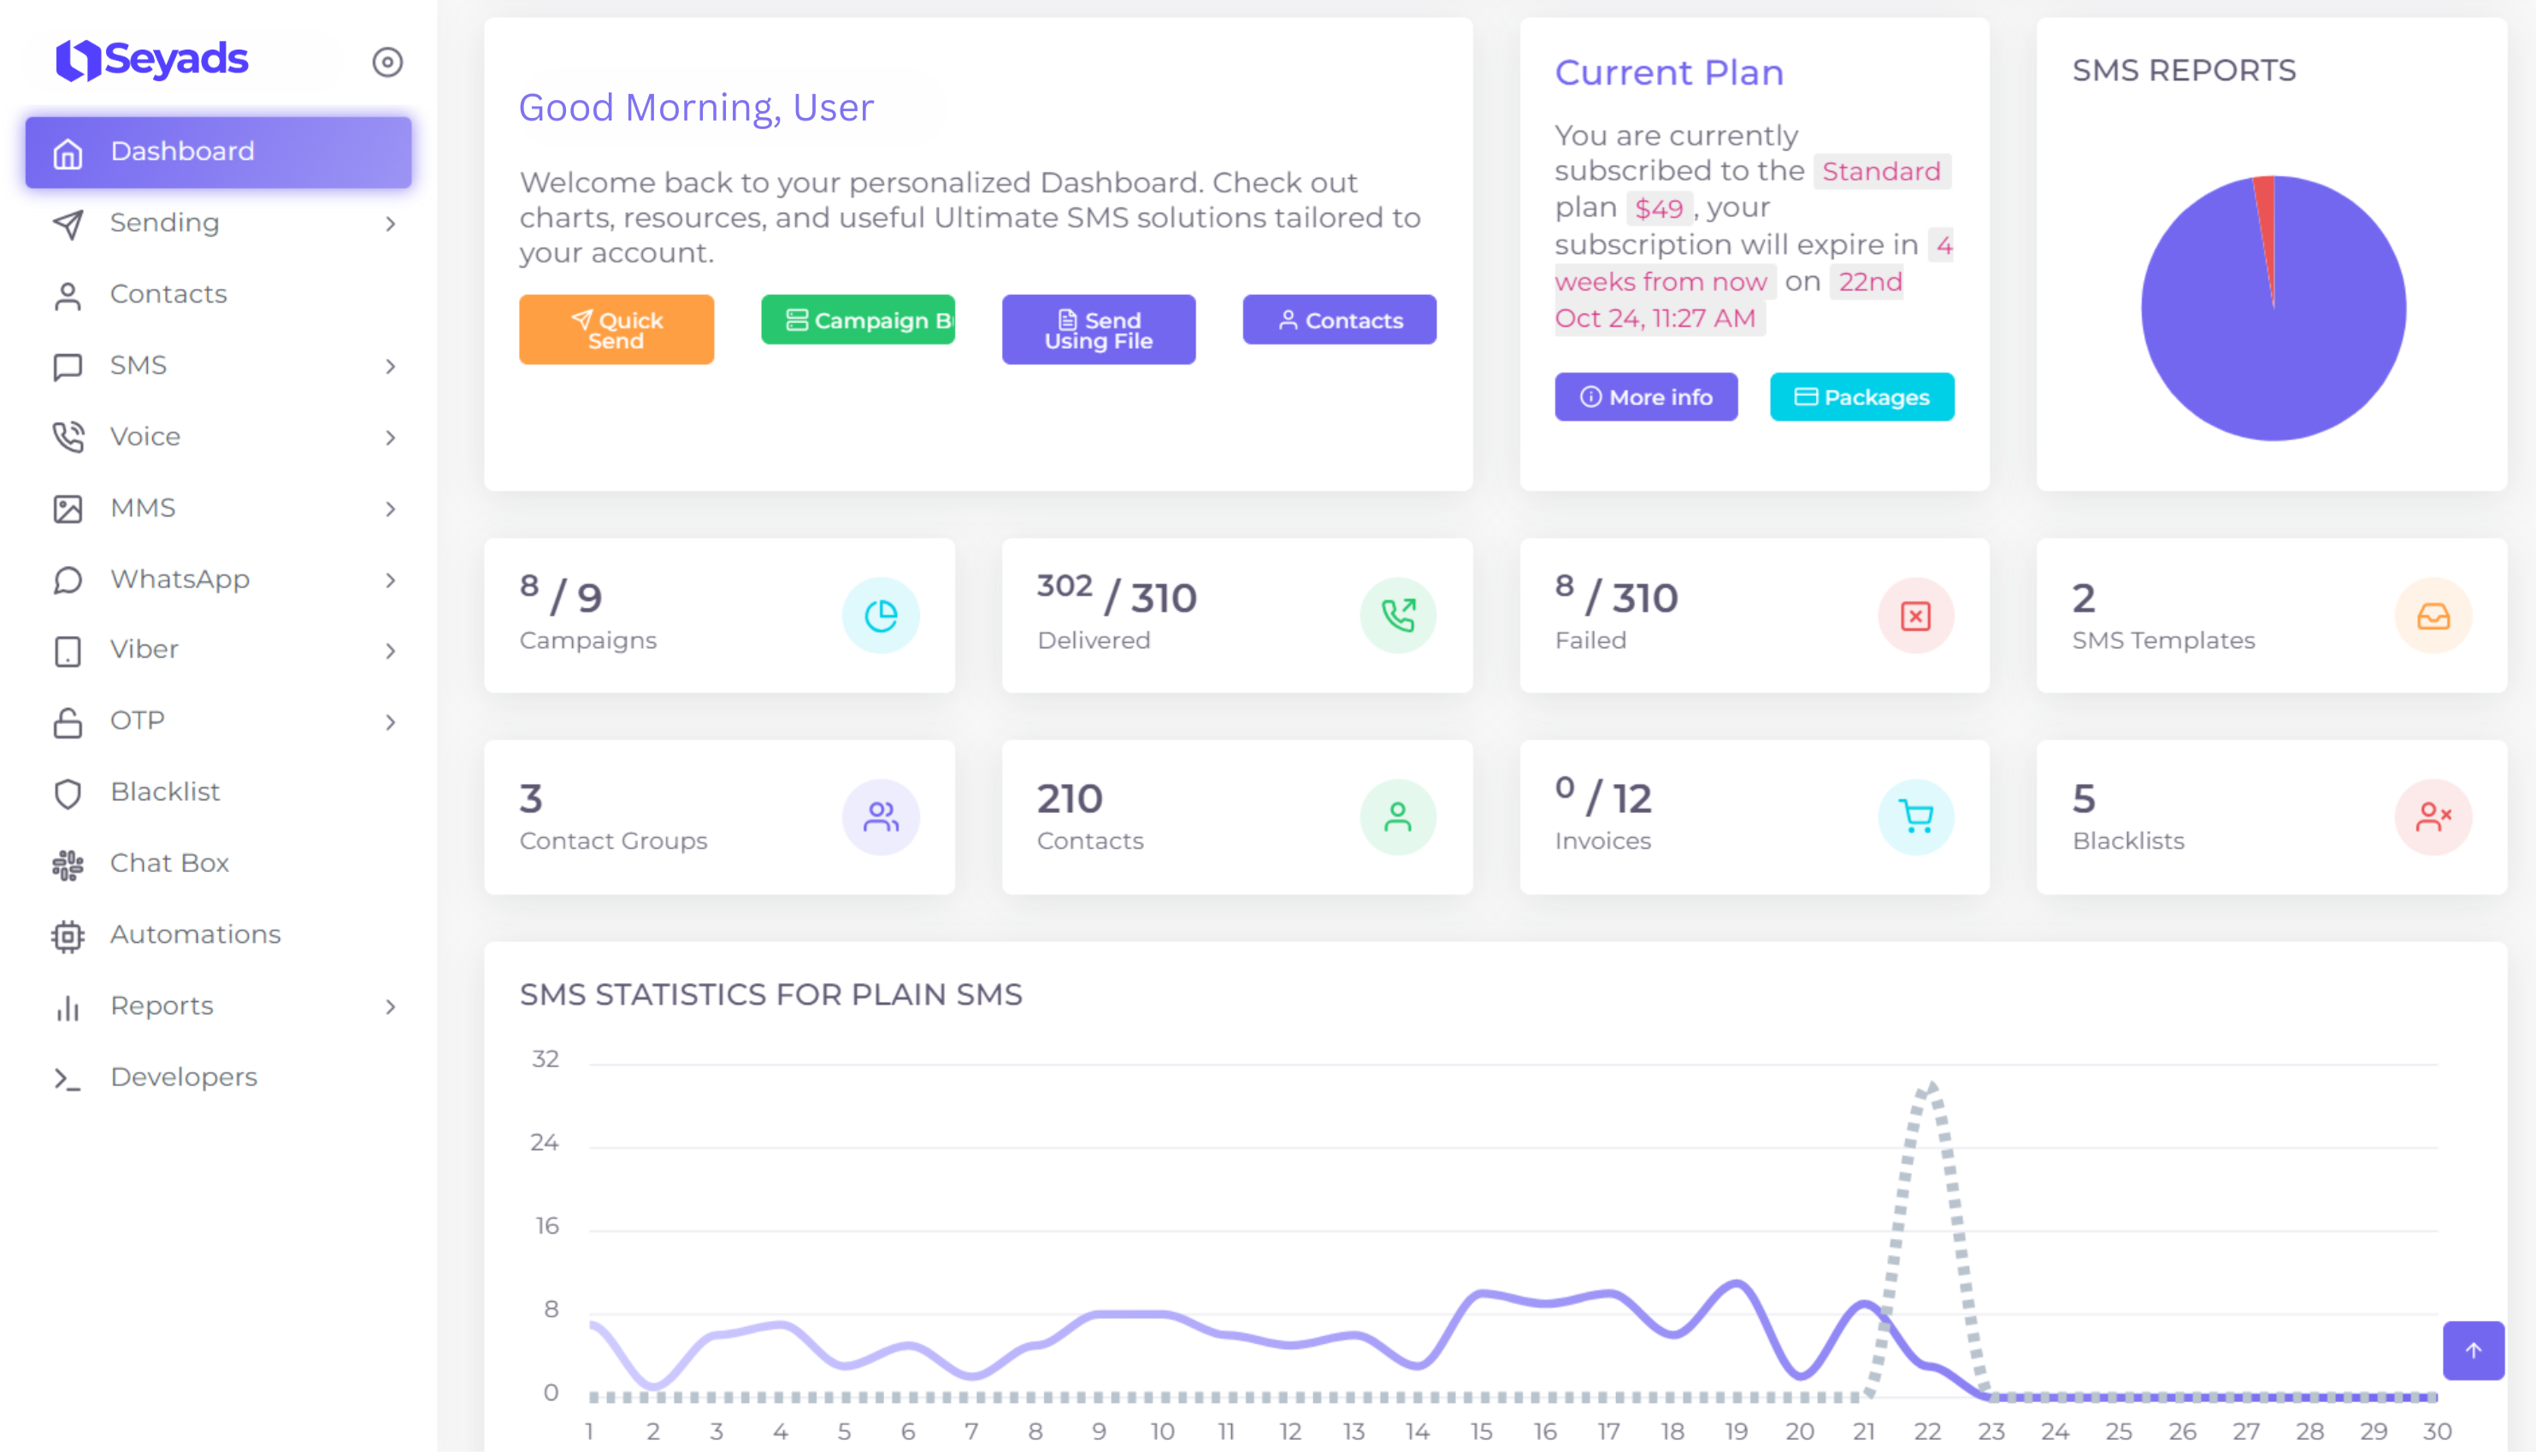Image resolution: width=2536 pixels, height=1456 pixels.
Task: Click the dotted grey peak in SMS chart
Action: (1932, 1092)
